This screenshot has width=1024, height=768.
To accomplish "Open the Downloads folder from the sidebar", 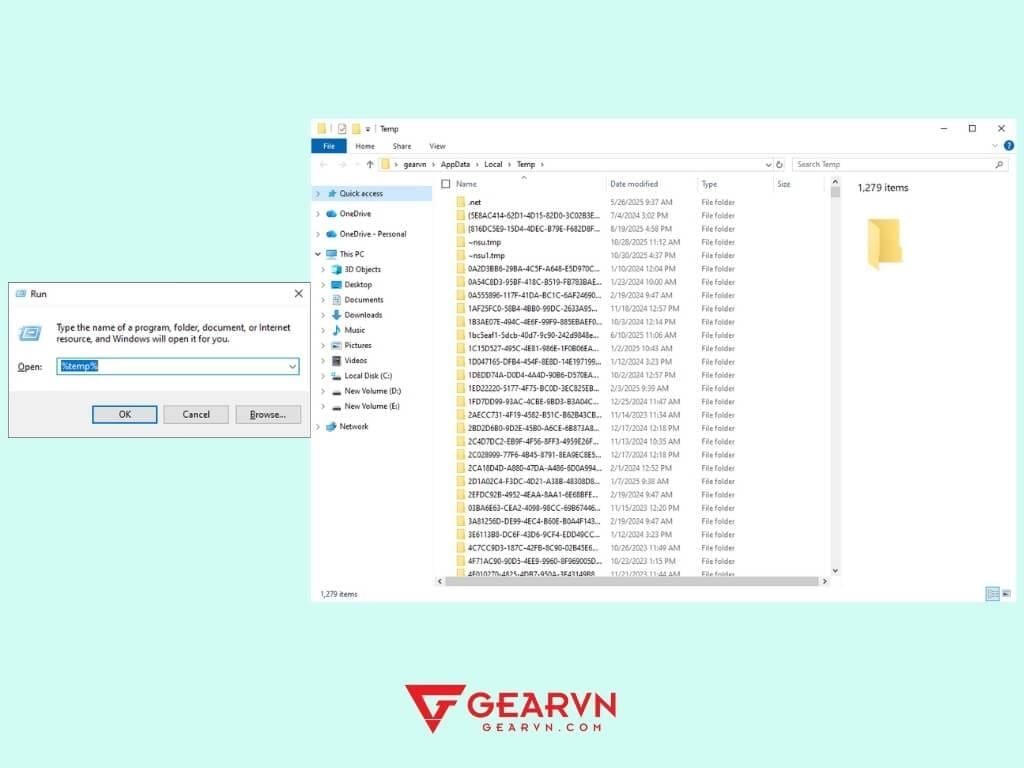I will tap(361, 315).
